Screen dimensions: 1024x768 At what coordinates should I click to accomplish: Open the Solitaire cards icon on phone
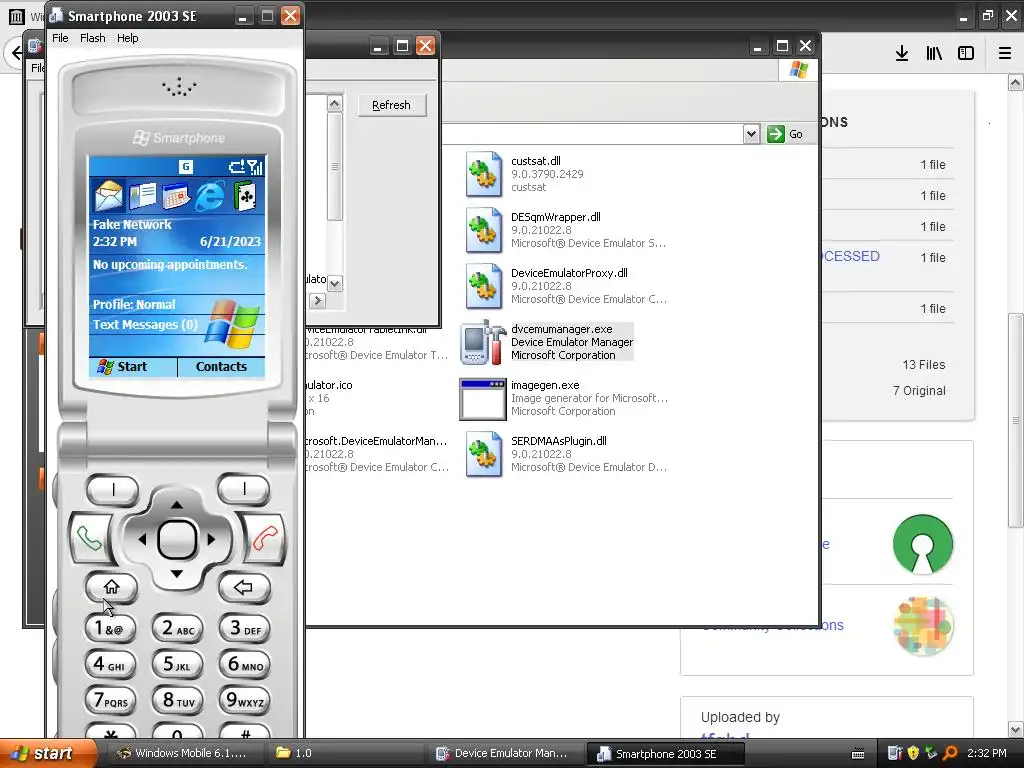tap(244, 195)
